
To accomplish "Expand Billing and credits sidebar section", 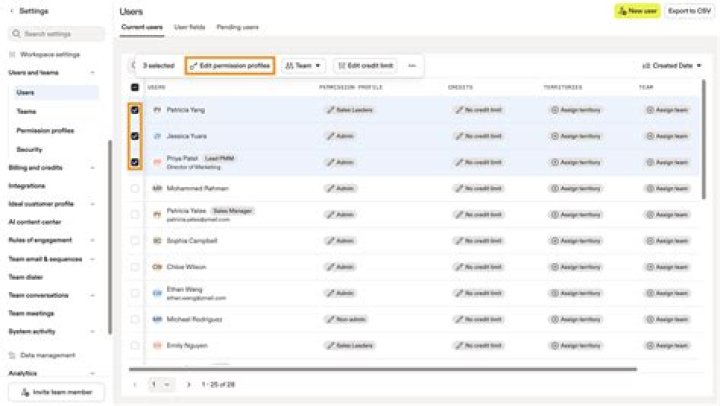I will (x=92, y=168).
